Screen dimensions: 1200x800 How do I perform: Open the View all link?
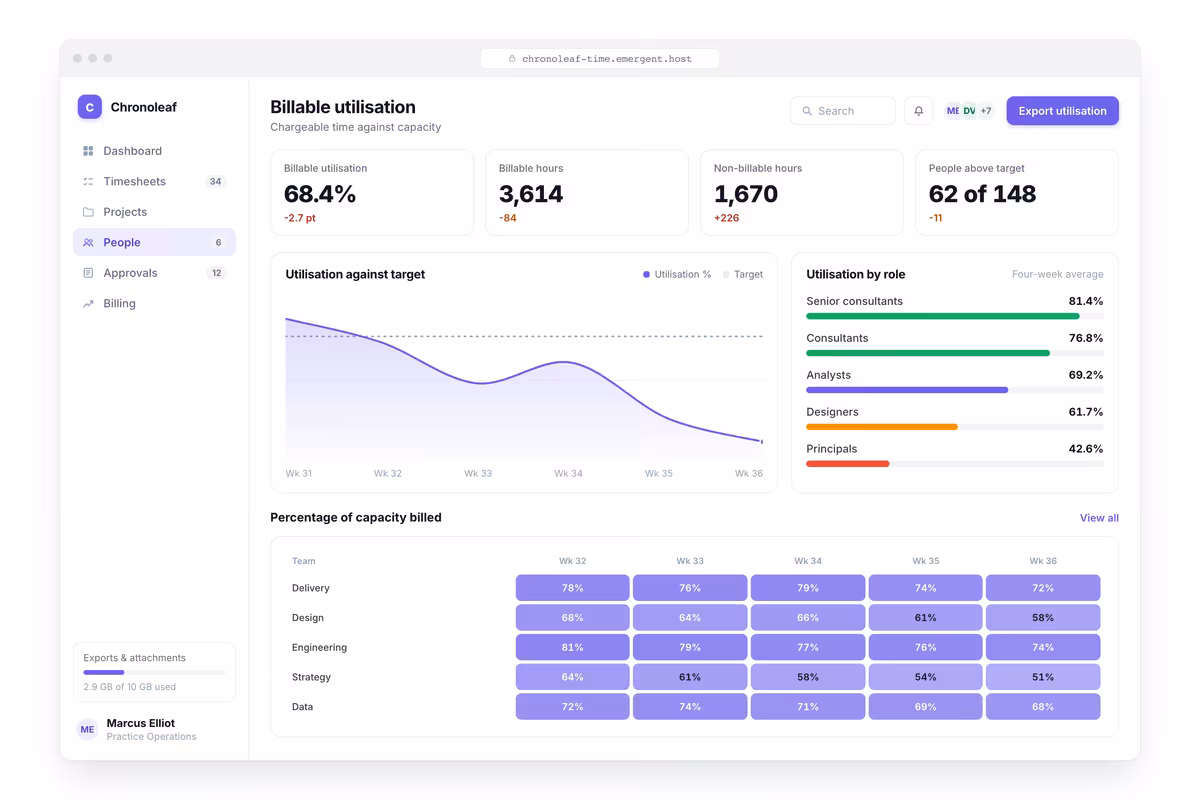pyautogui.click(x=1099, y=518)
